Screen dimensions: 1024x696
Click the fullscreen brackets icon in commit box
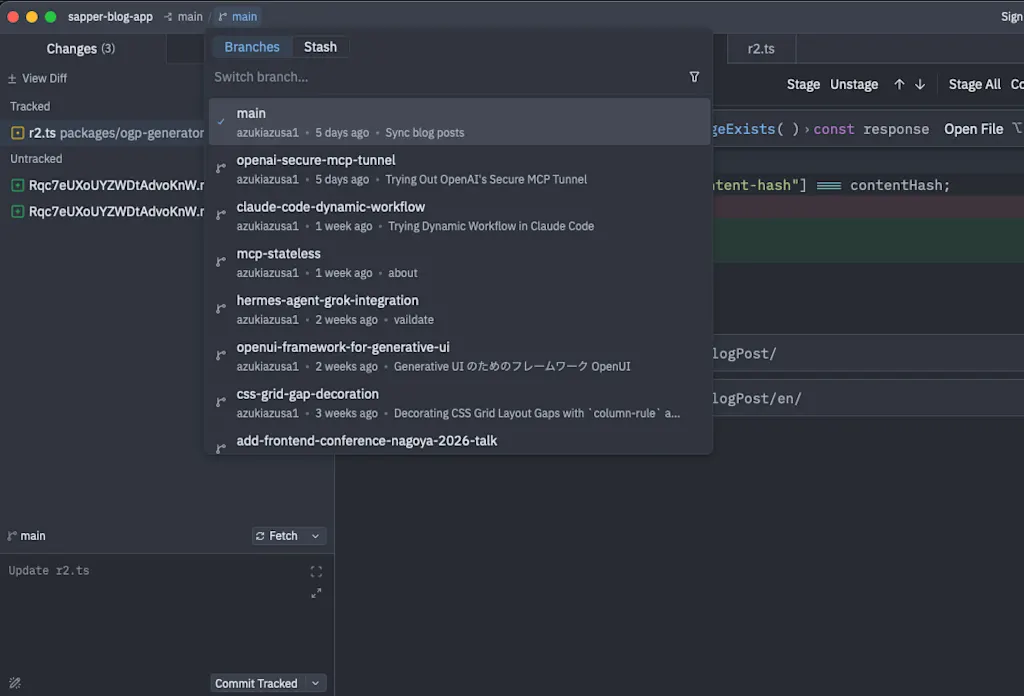point(316,572)
